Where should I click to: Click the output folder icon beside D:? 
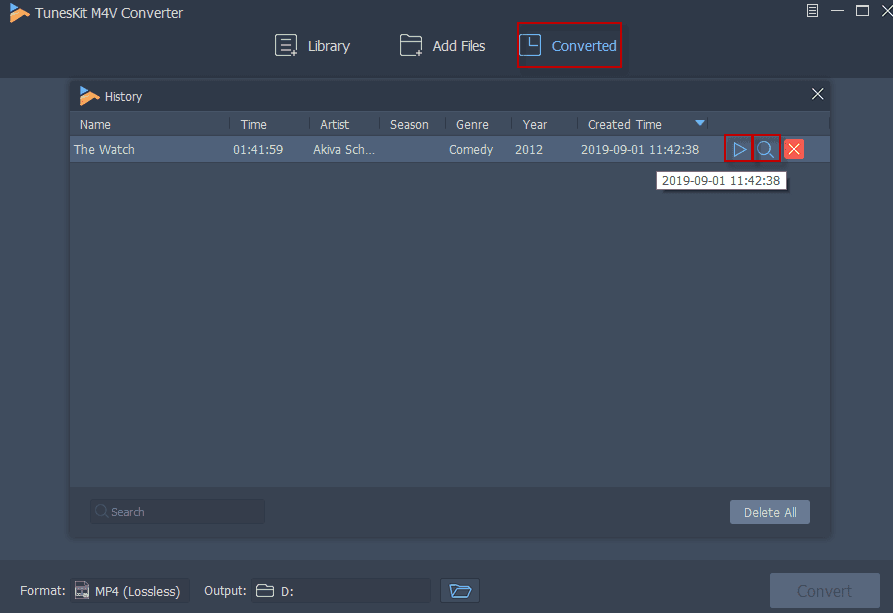tap(265, 590)
